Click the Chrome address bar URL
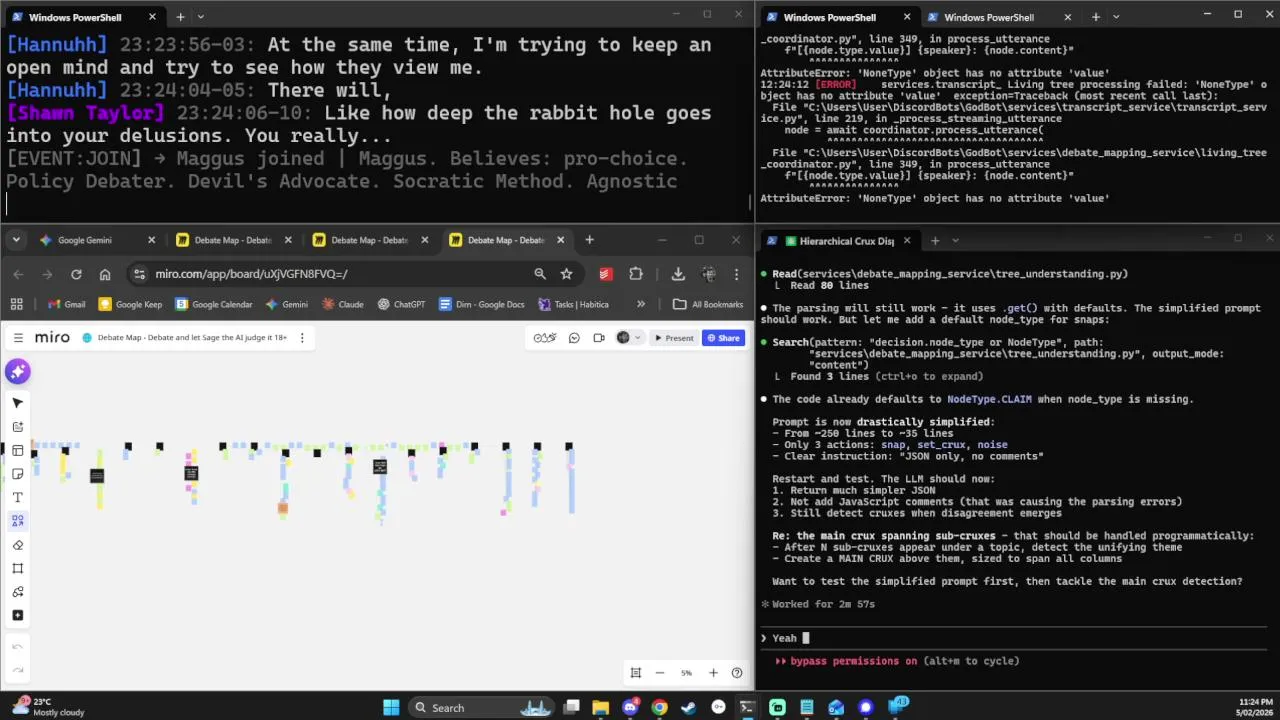 (x=251, y=274)
